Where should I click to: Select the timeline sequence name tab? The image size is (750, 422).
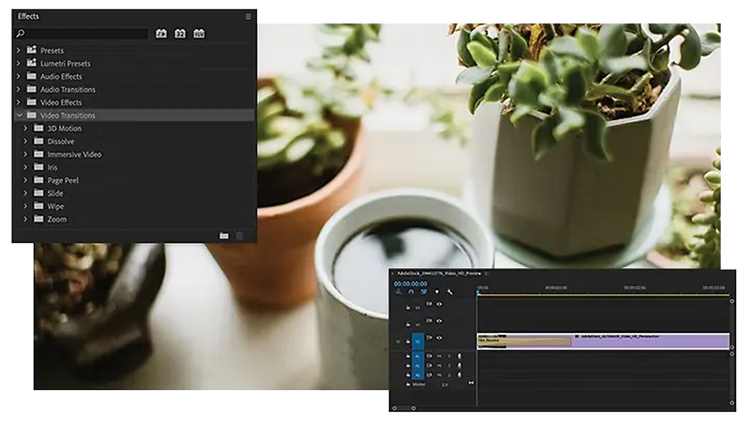pyautogui.click(x=440, y=273)
